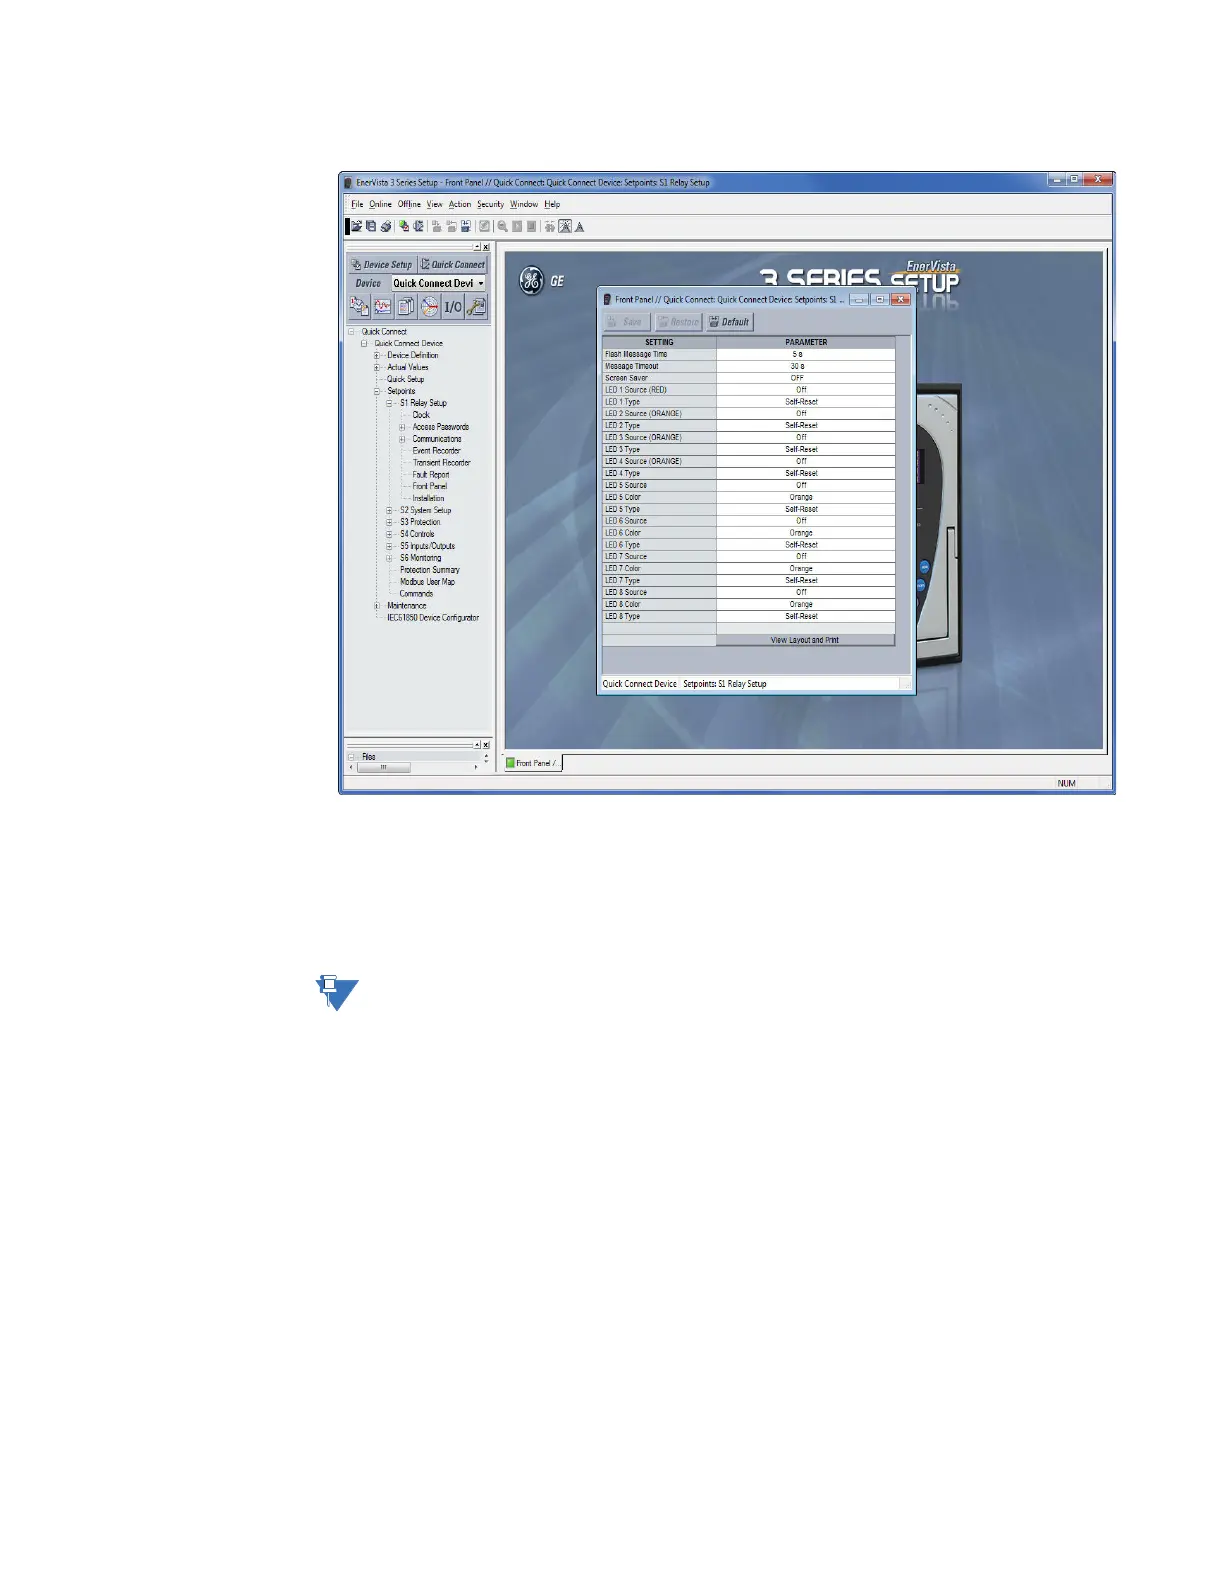Click the greyed stop square toolbar icon

point(531,227)
